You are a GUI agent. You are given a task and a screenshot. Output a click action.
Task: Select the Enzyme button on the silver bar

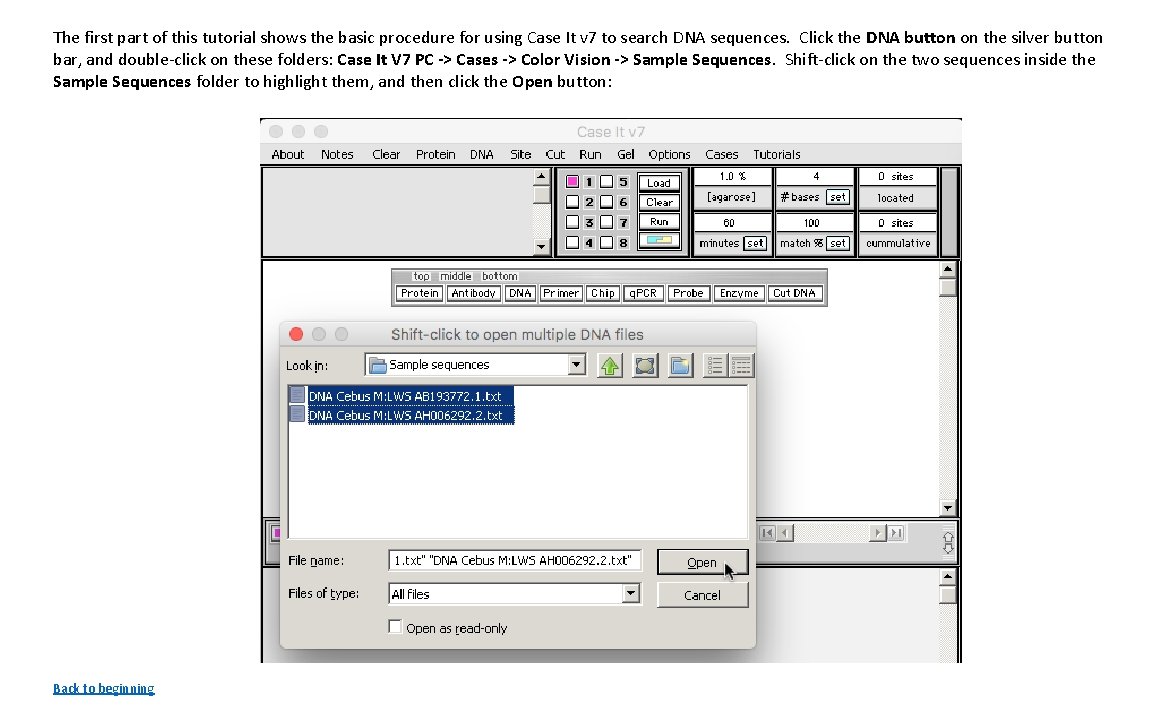(739, 293)
